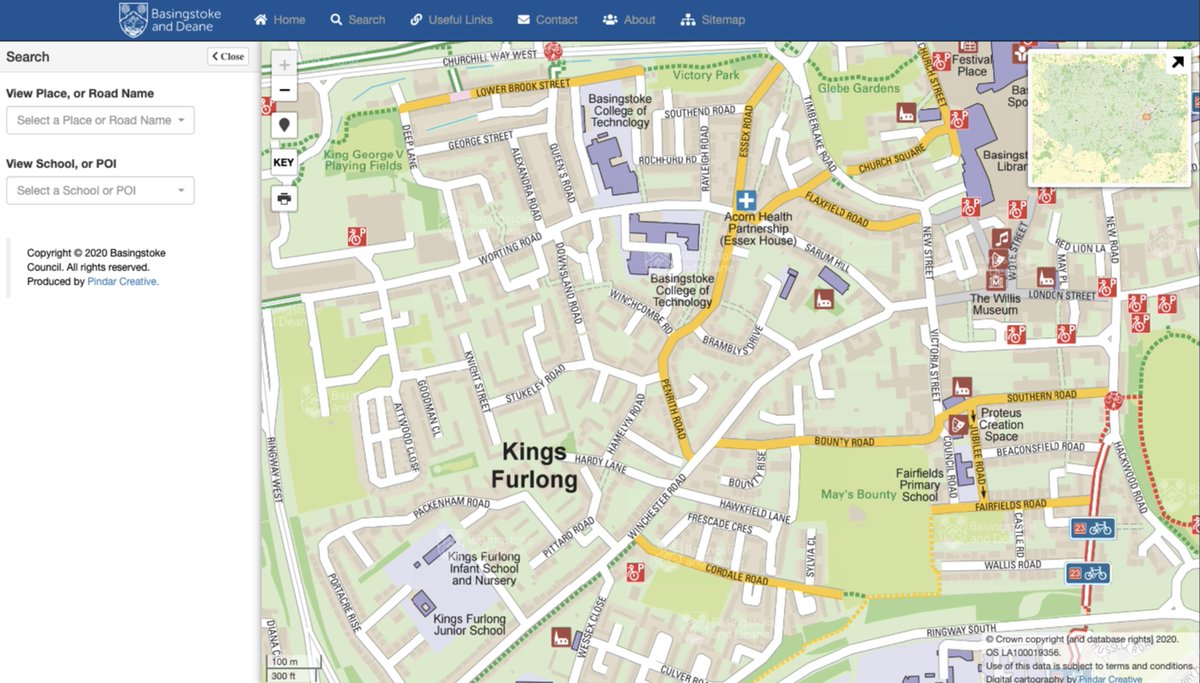This screenshot has height=683, width=1200.
Task: Click route 23 cycle sign beside Wallis Road
Action: [1088, 573]
